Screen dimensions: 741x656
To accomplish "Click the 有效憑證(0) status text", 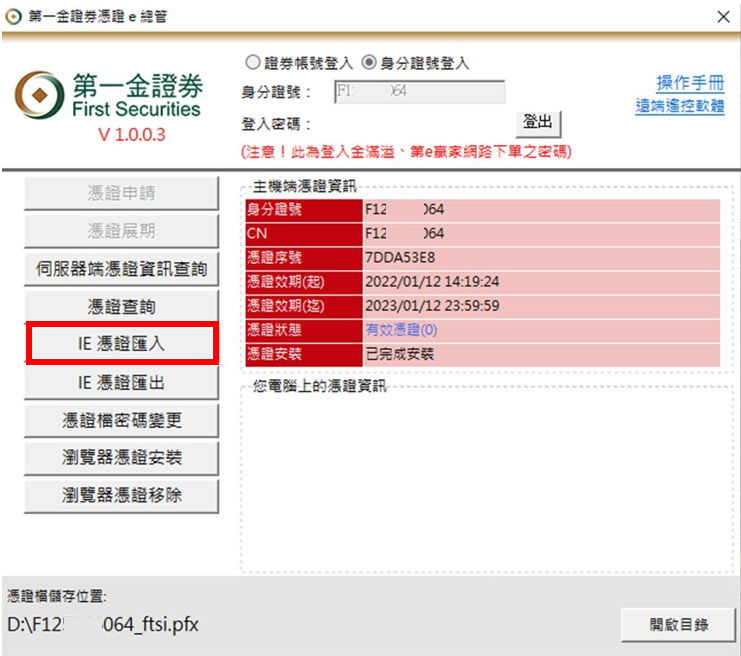I will coord(401,330).
